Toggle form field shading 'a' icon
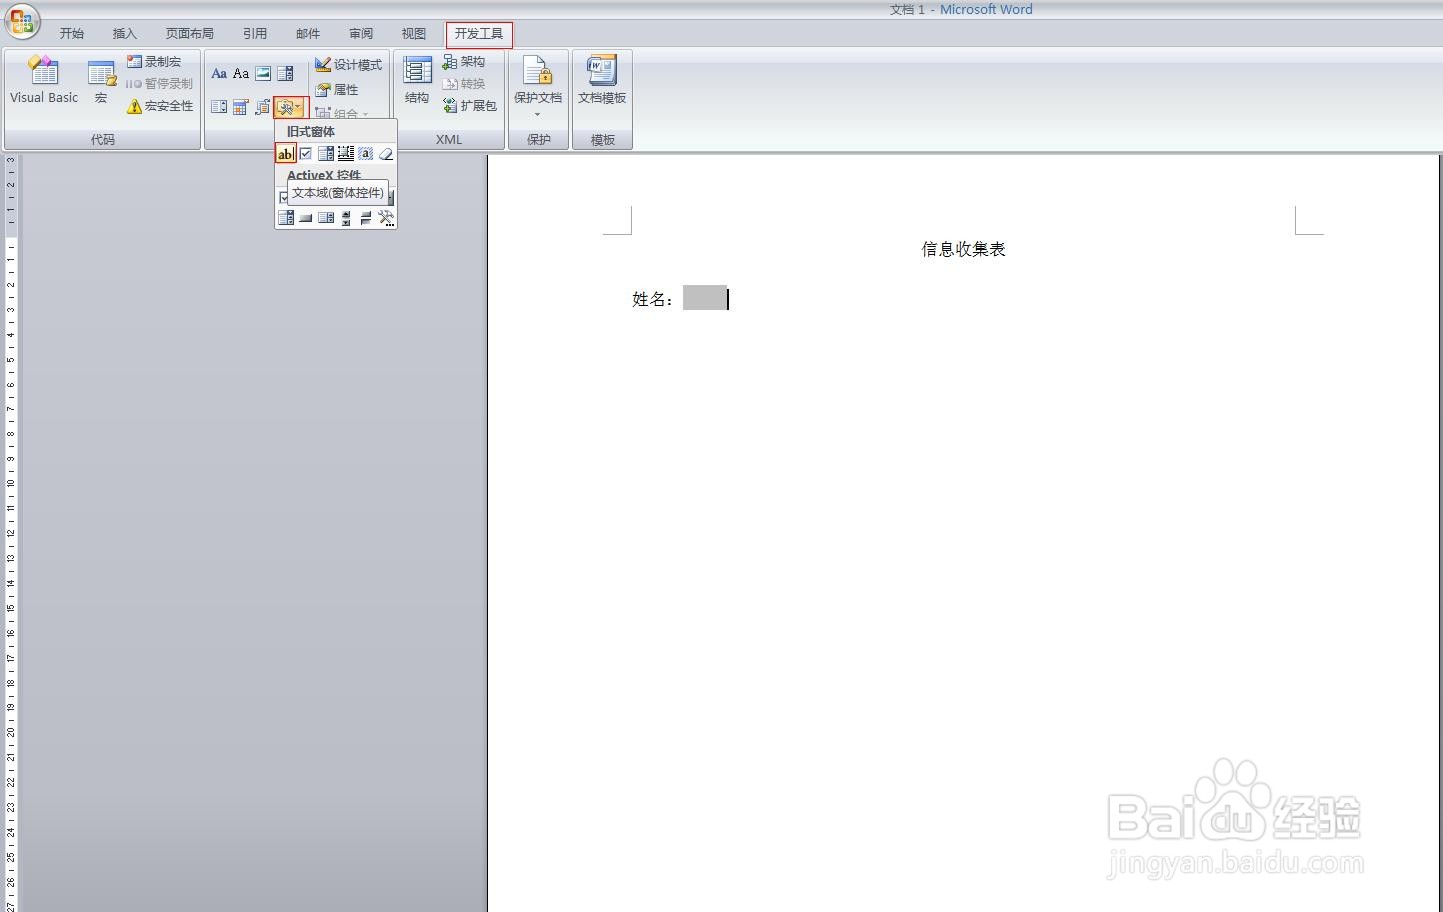Screen dimensions: 1443x912 [366, 154]
